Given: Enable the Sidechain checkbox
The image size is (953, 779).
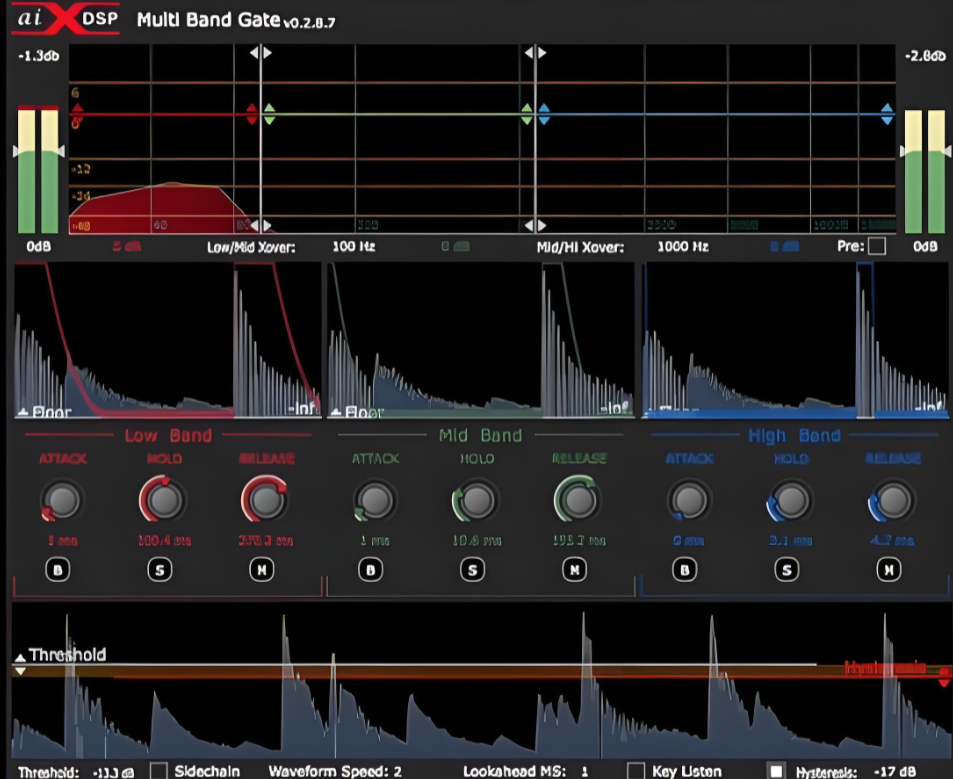Looking at the screenshot, I should [x=159, y=771].
